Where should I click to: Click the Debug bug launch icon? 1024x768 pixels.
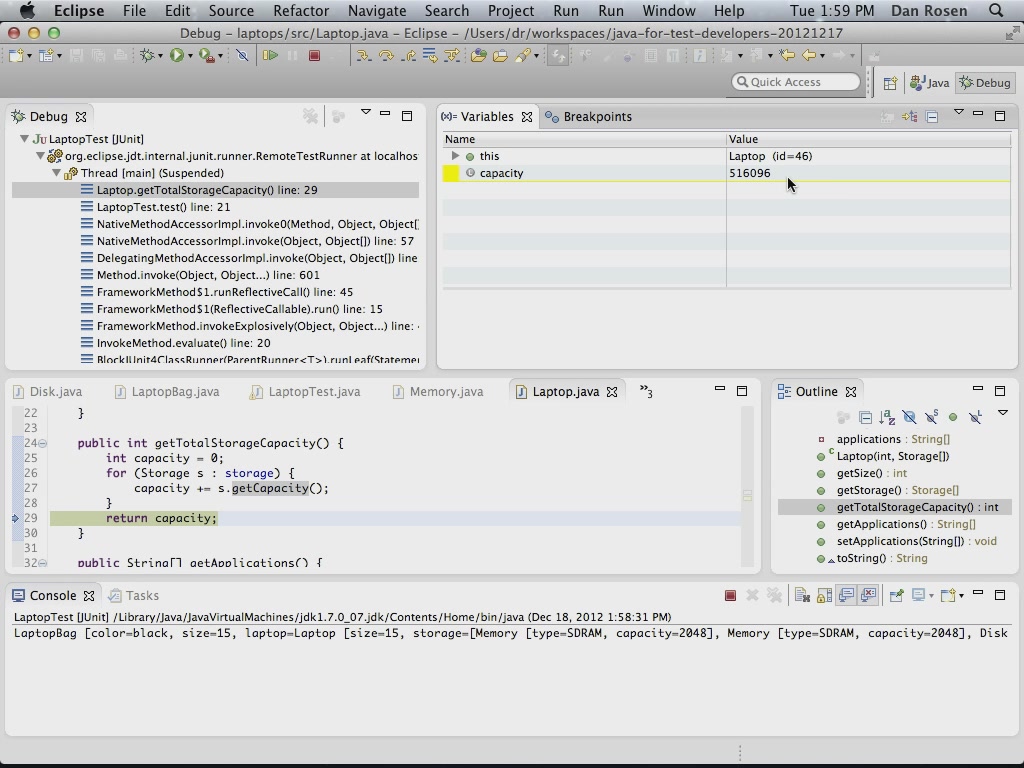(147, 56)
